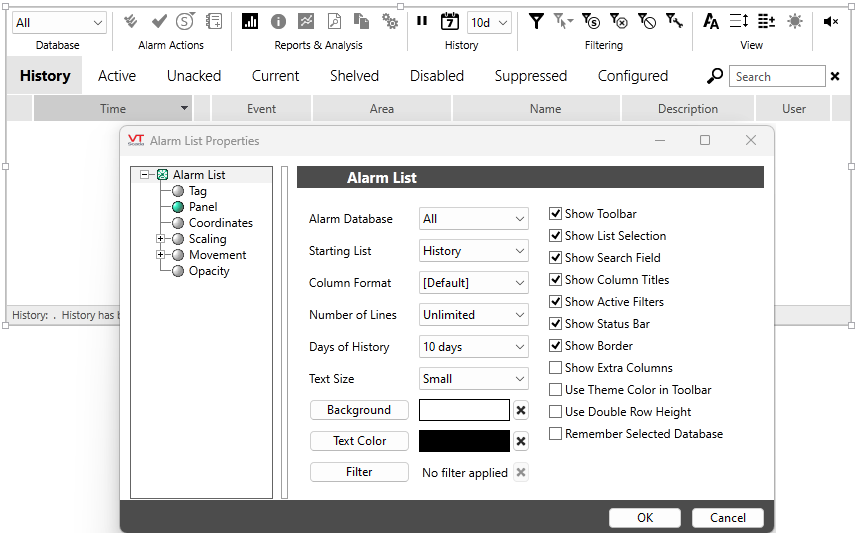Tick Use Double Row Height checkbox

pos(556,412)
